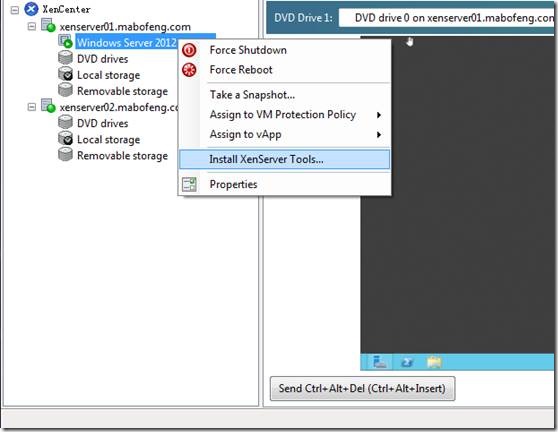Open the DVD Drive 1 dropdown

447,18
